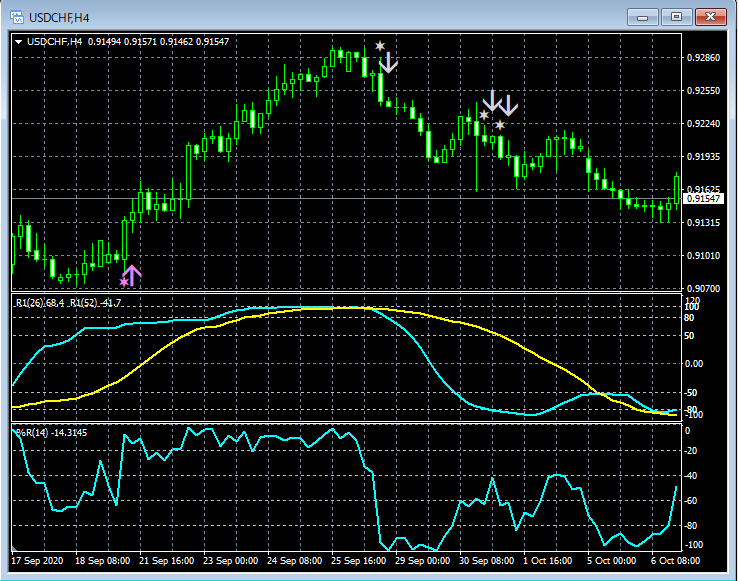The image size is (739, 581).
Task: Click the 5 Oct 00:00 time label
Action: (611, 561)
